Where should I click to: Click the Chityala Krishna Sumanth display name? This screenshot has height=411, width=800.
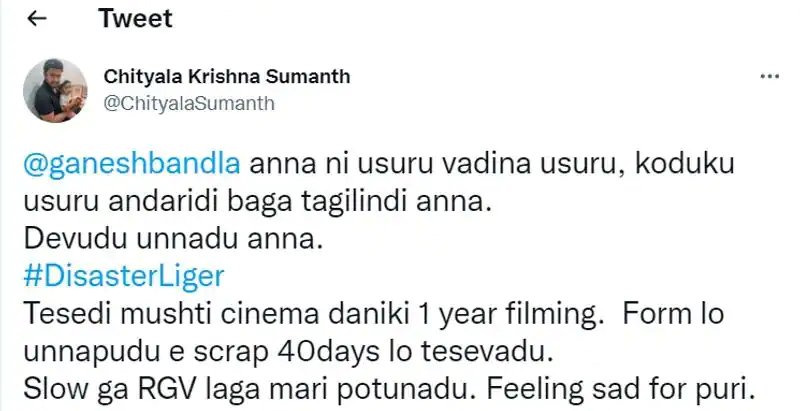click(x=227, y=76)
